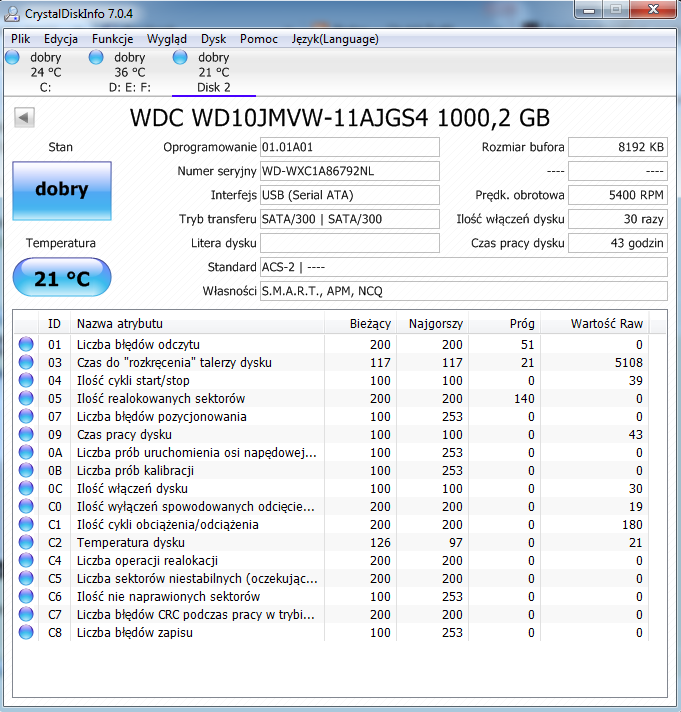Click the Oprogramowanie firmware field
Image resolution: width=681 pixels, height=712 pixels.
[350, 147]
